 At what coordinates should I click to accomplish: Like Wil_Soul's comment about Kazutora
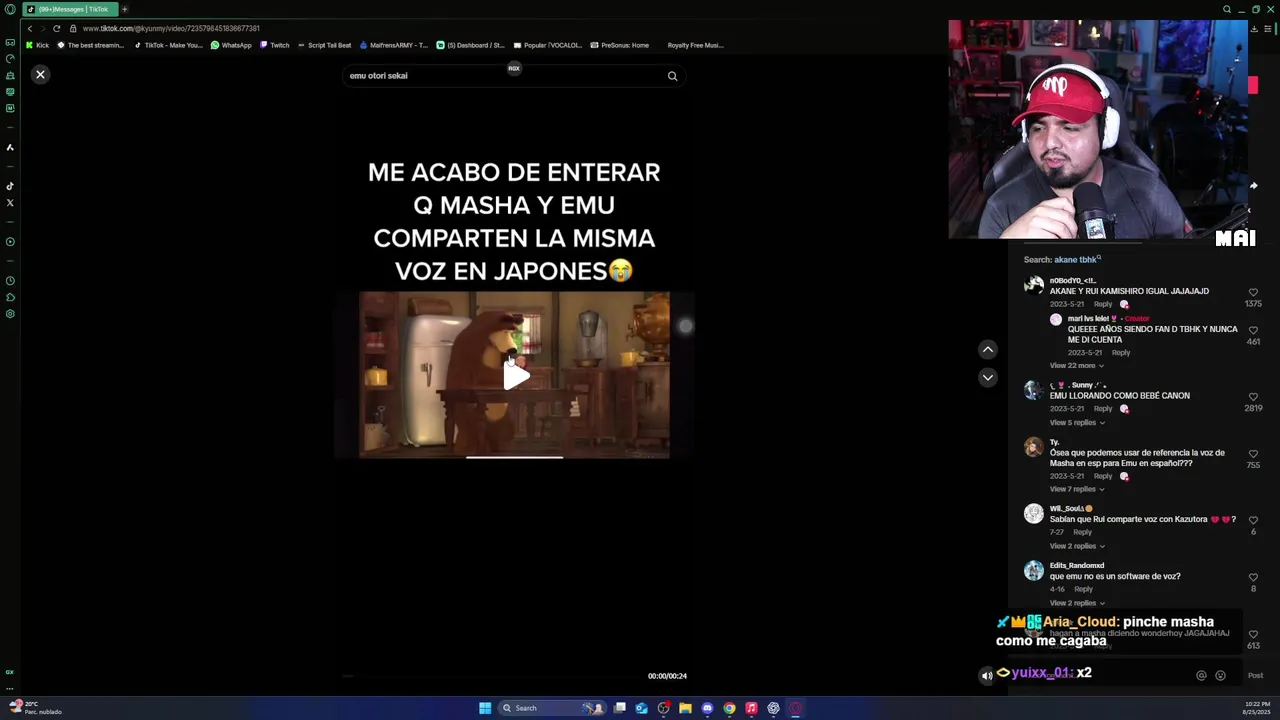pos(1253,520)
